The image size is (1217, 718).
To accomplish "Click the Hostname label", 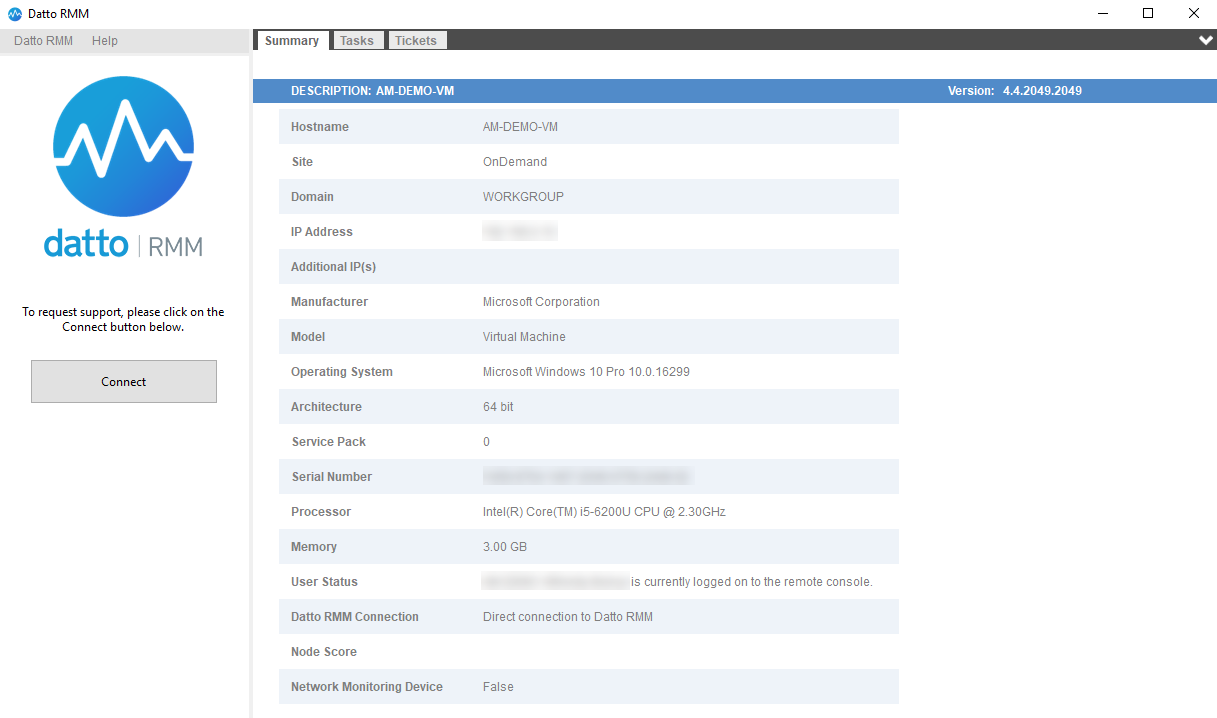I will point(320,127).
